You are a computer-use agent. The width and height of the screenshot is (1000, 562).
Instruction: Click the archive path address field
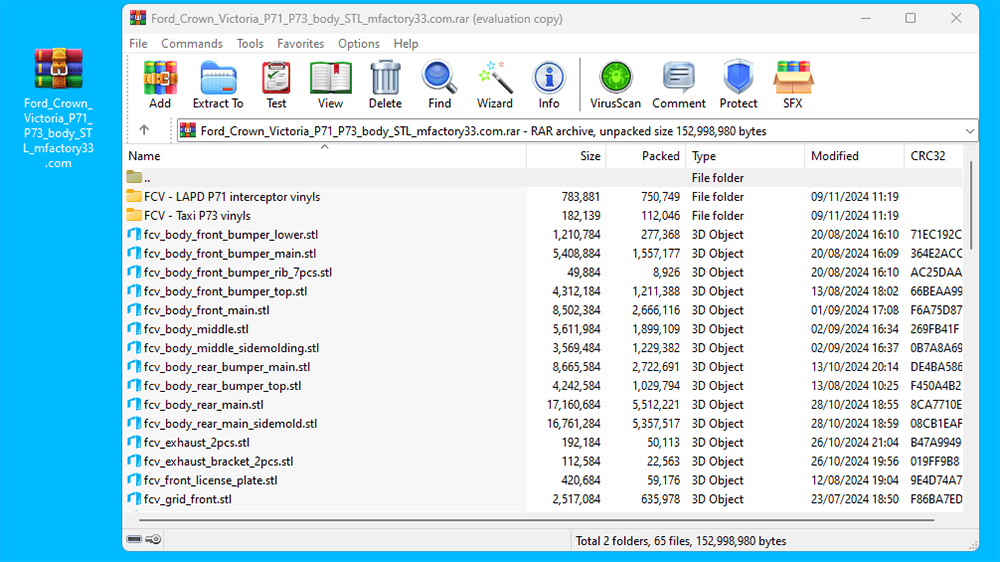coord(577,131)
